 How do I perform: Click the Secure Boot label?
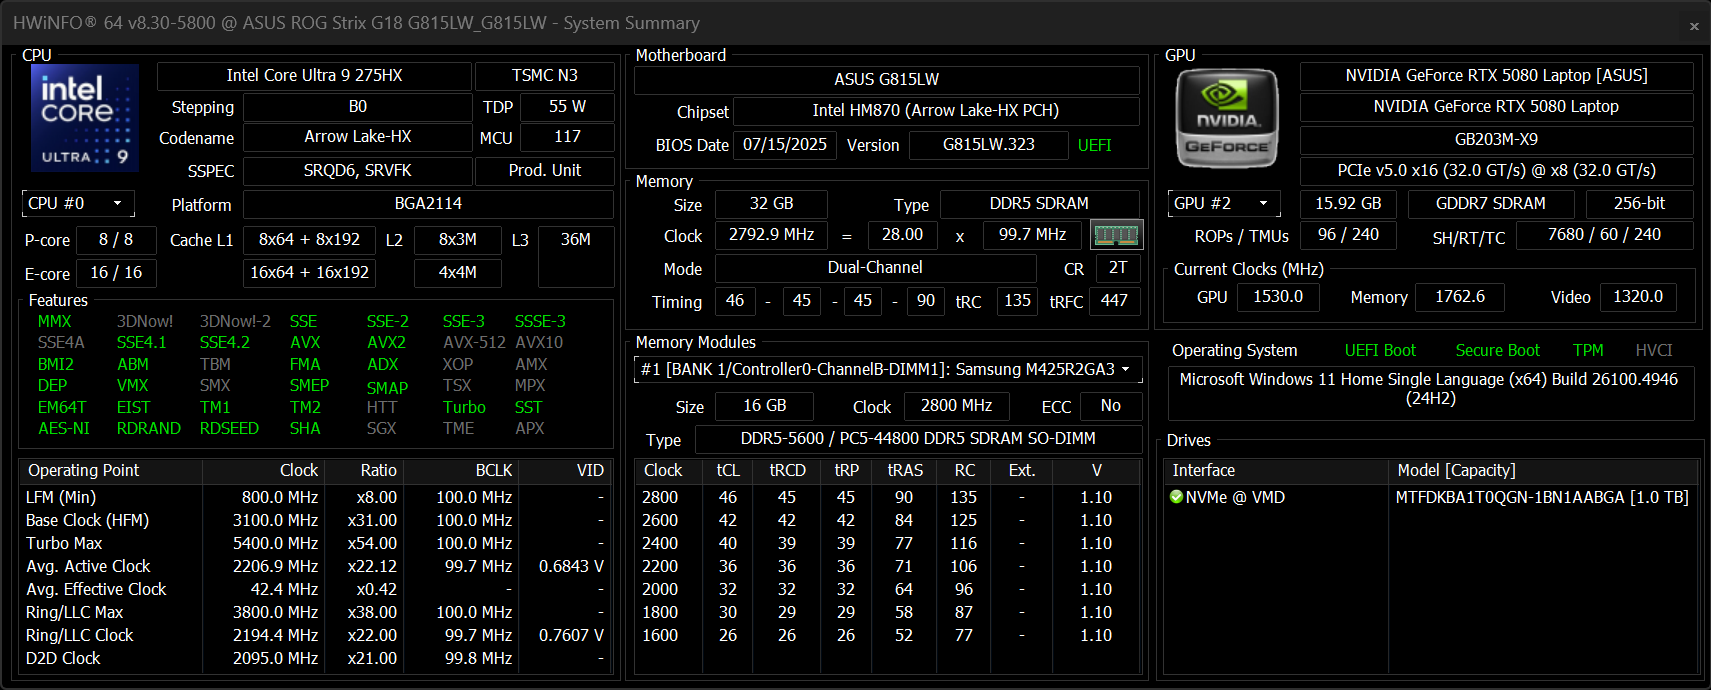pyautogui.click(x=1497, y=351)
